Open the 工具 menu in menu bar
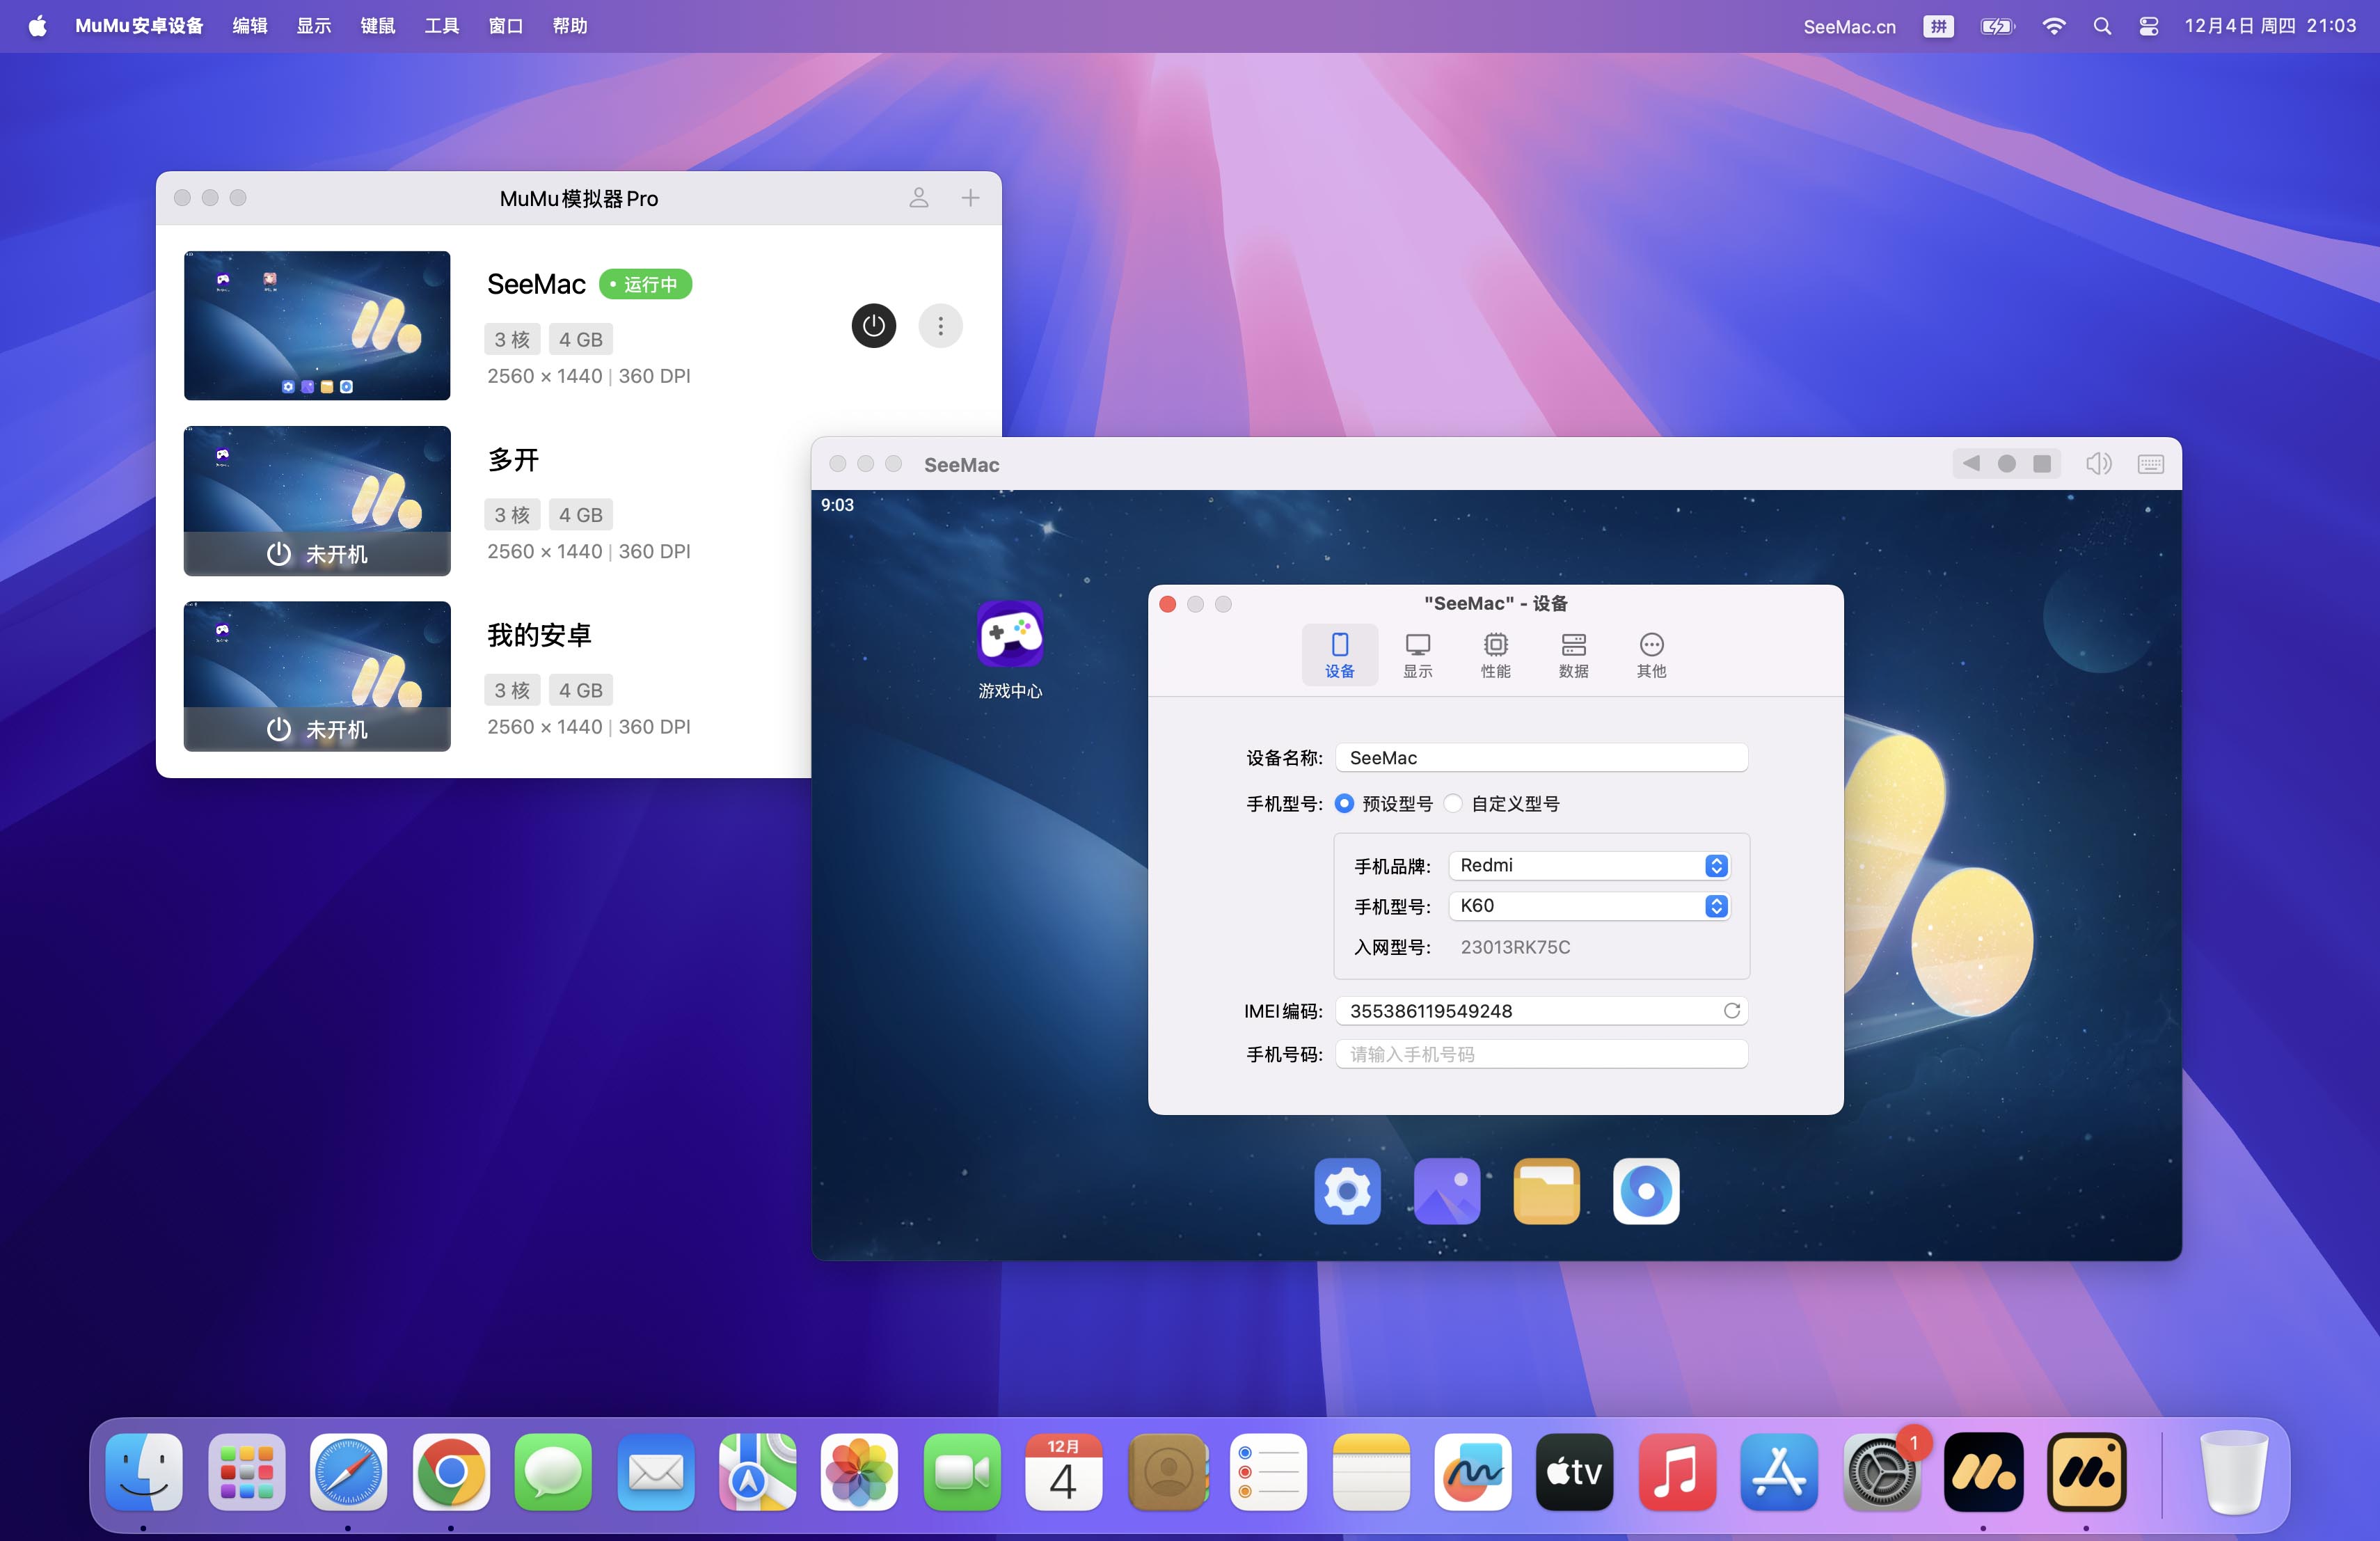This screenshot has height=1541, width=2380. (x=441, y=26)
